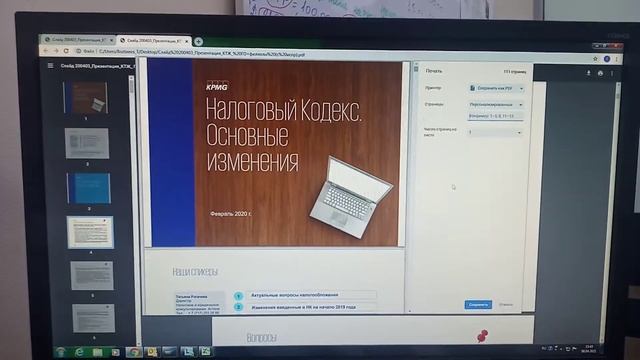
Task: Edit the custom page range field
Action: point(496,116)
